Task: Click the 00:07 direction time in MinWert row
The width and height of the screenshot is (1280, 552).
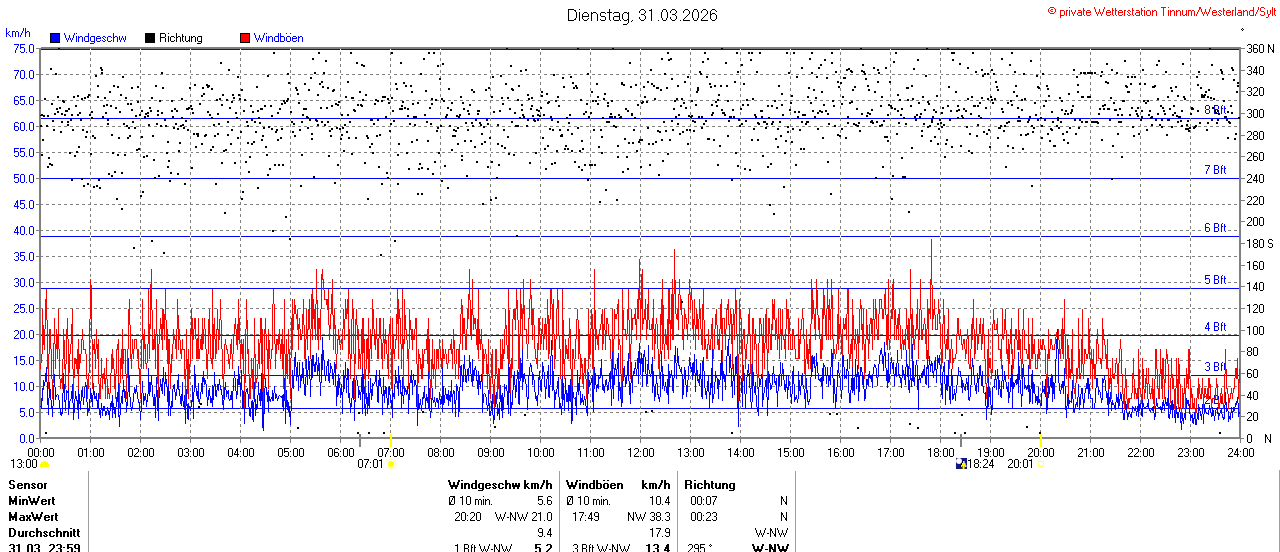Action: tap(704, 501)
